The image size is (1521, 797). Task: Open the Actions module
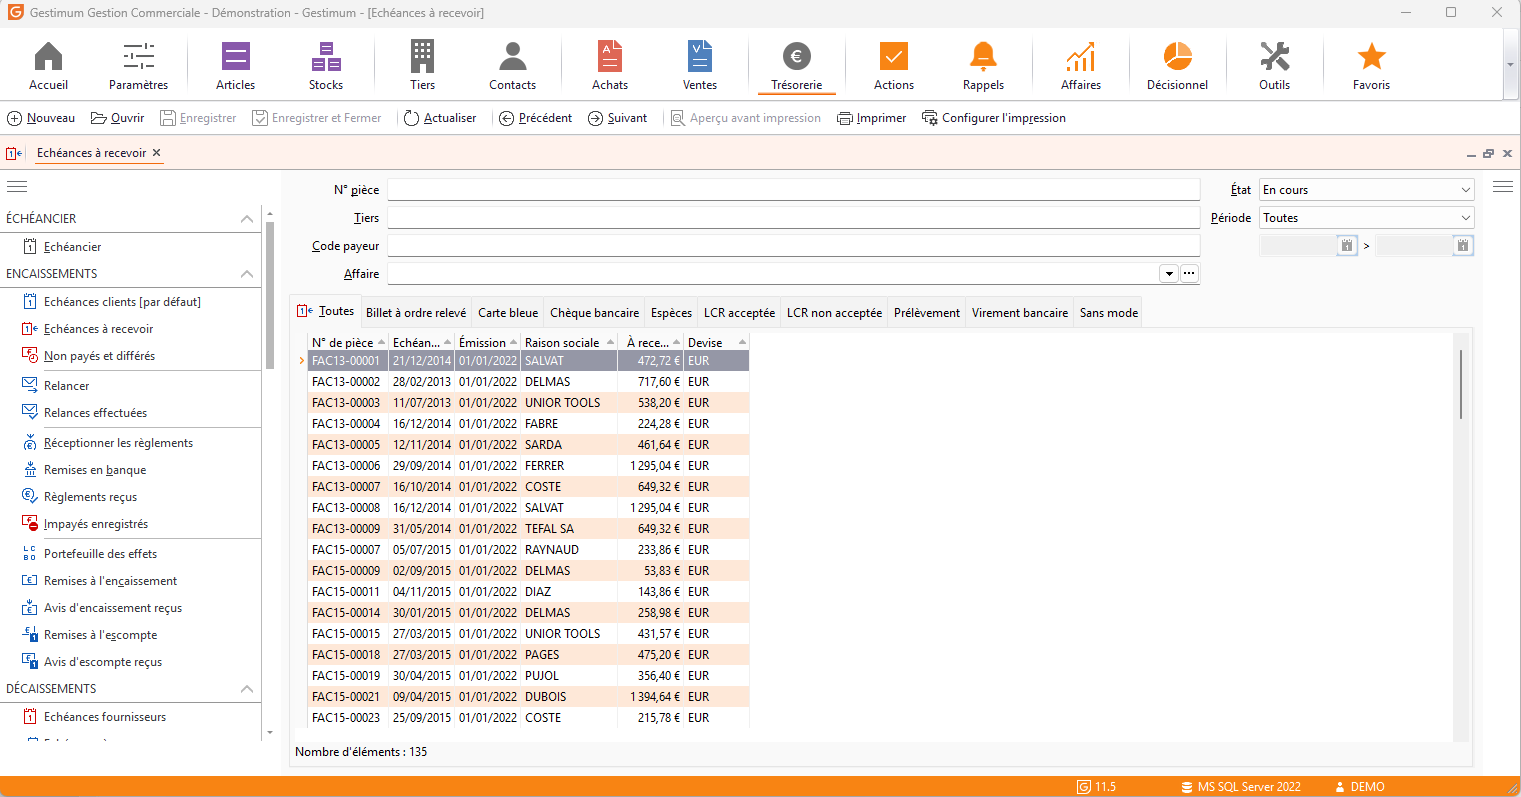[x=894, y=66]
